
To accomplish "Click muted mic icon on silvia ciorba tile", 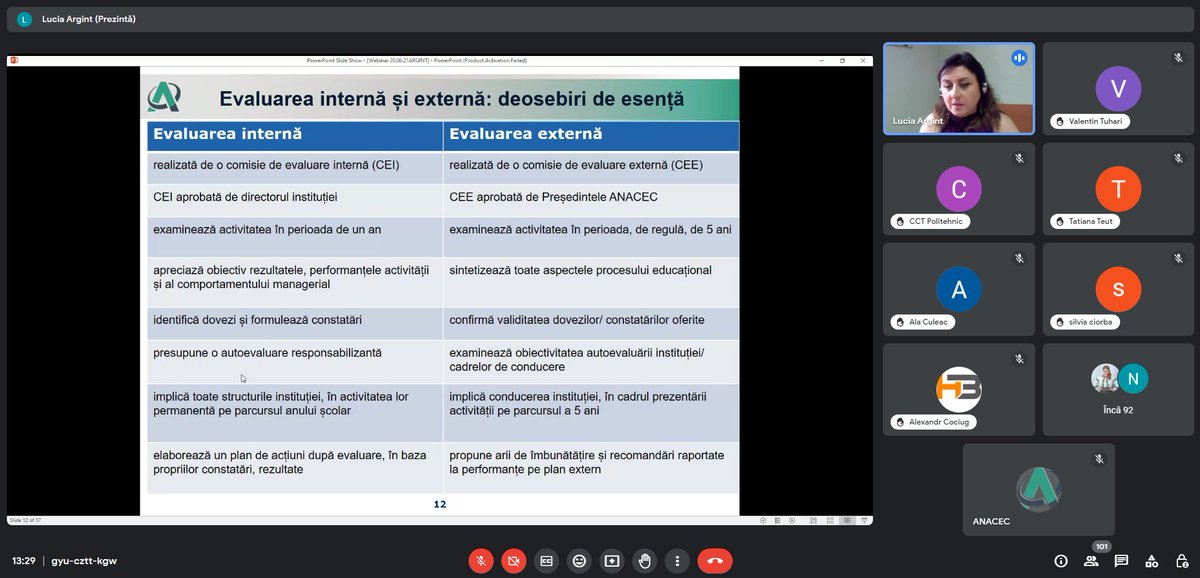I will tap(1179, 258).
